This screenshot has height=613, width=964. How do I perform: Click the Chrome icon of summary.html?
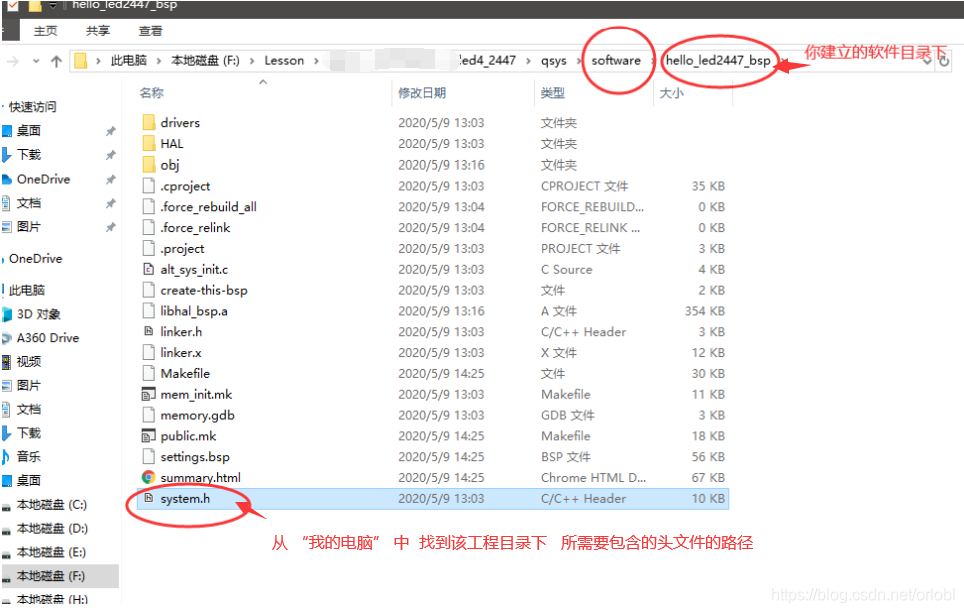pos(148,477)
